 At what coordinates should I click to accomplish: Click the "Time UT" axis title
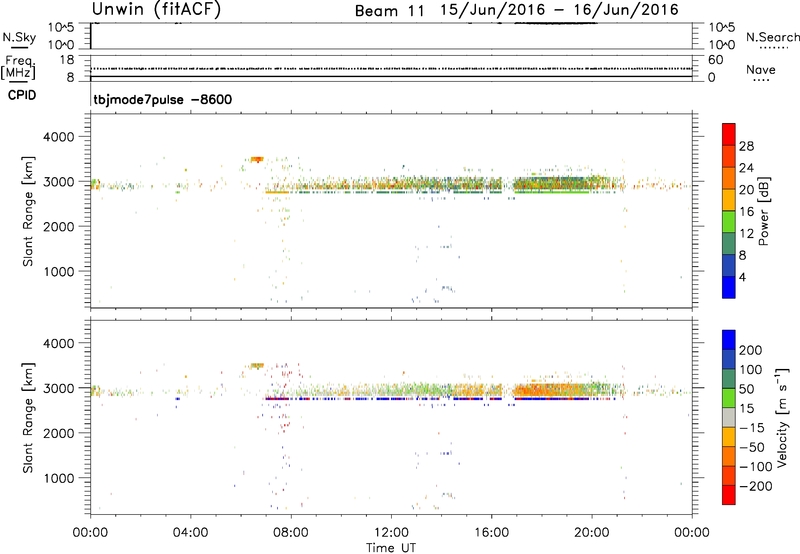(391, 548)
